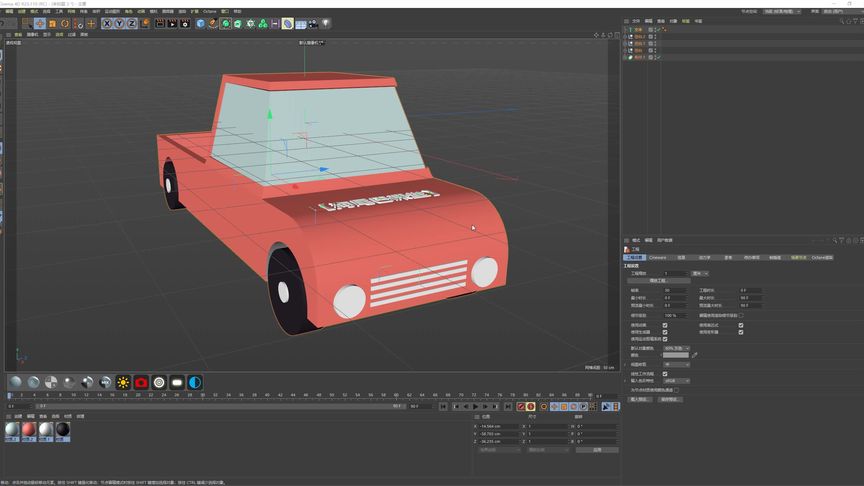Toggle the linear workflow checkbox

click(665, 374)
